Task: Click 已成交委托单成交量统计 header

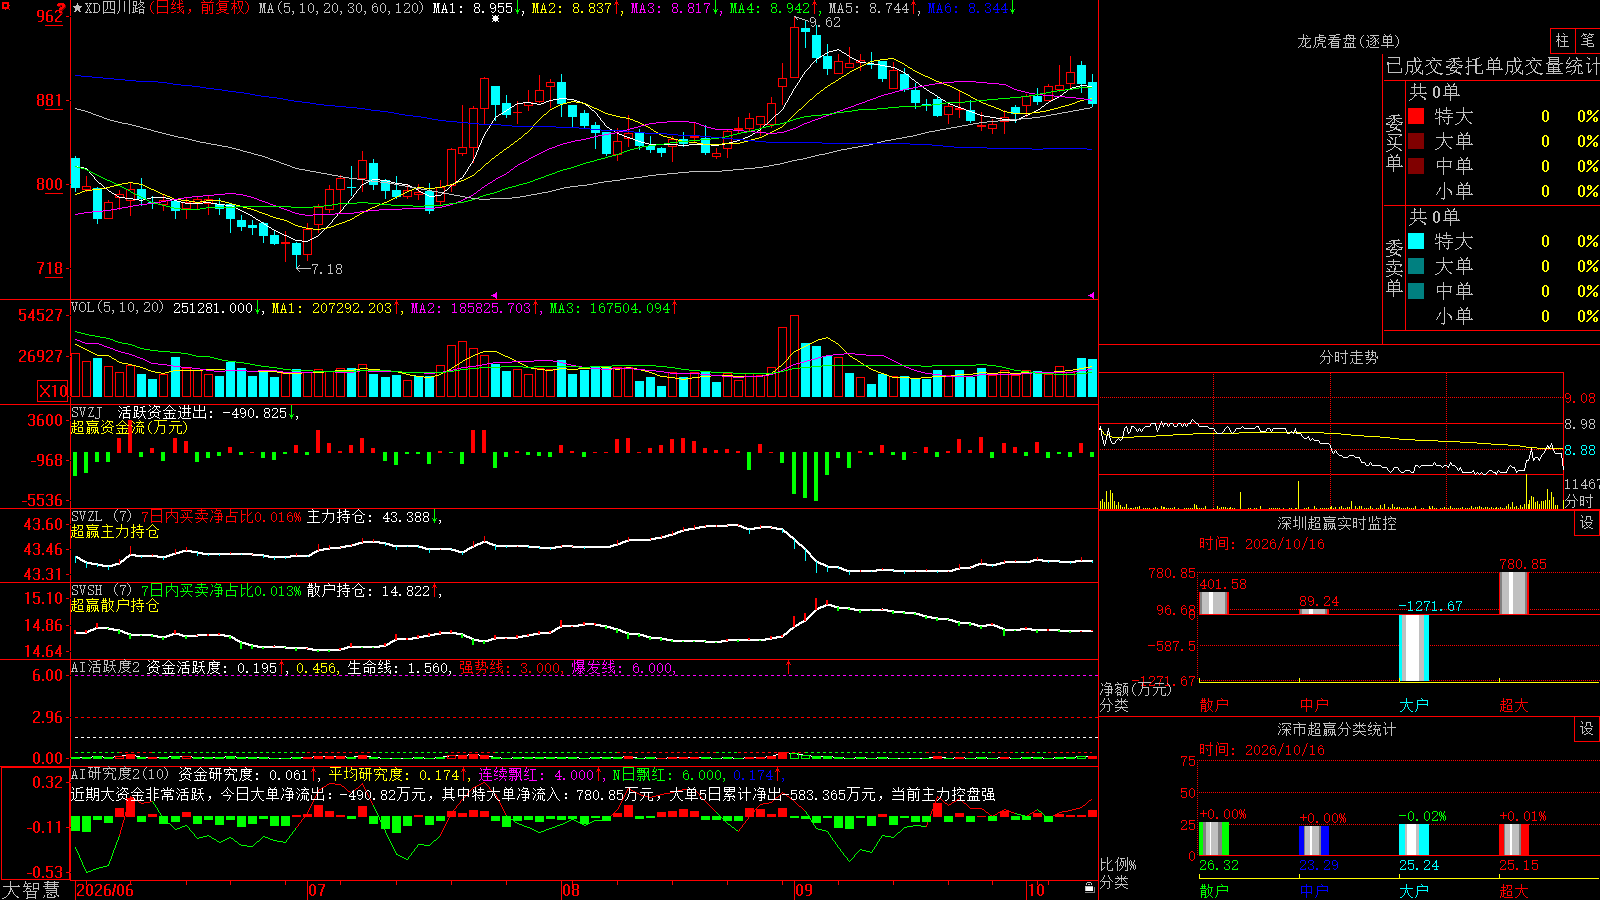Action: click(x=1492, y=66)
